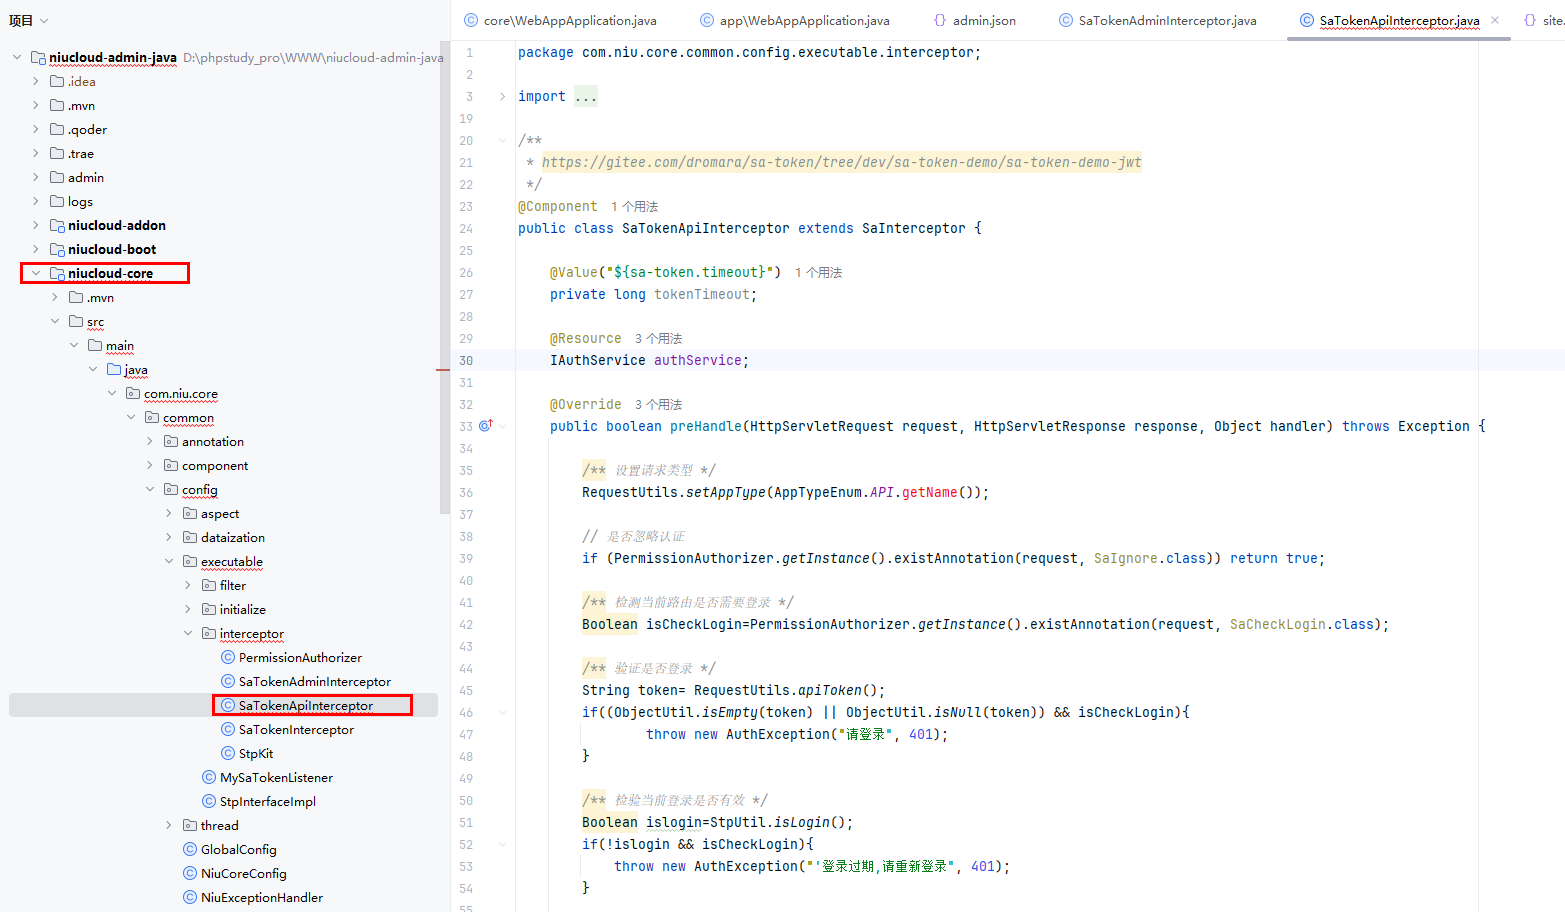Click the SaTokenApiInterceptor class icon in tree
The width and height of the screenshot is (1565, 912).
[228, 706]
